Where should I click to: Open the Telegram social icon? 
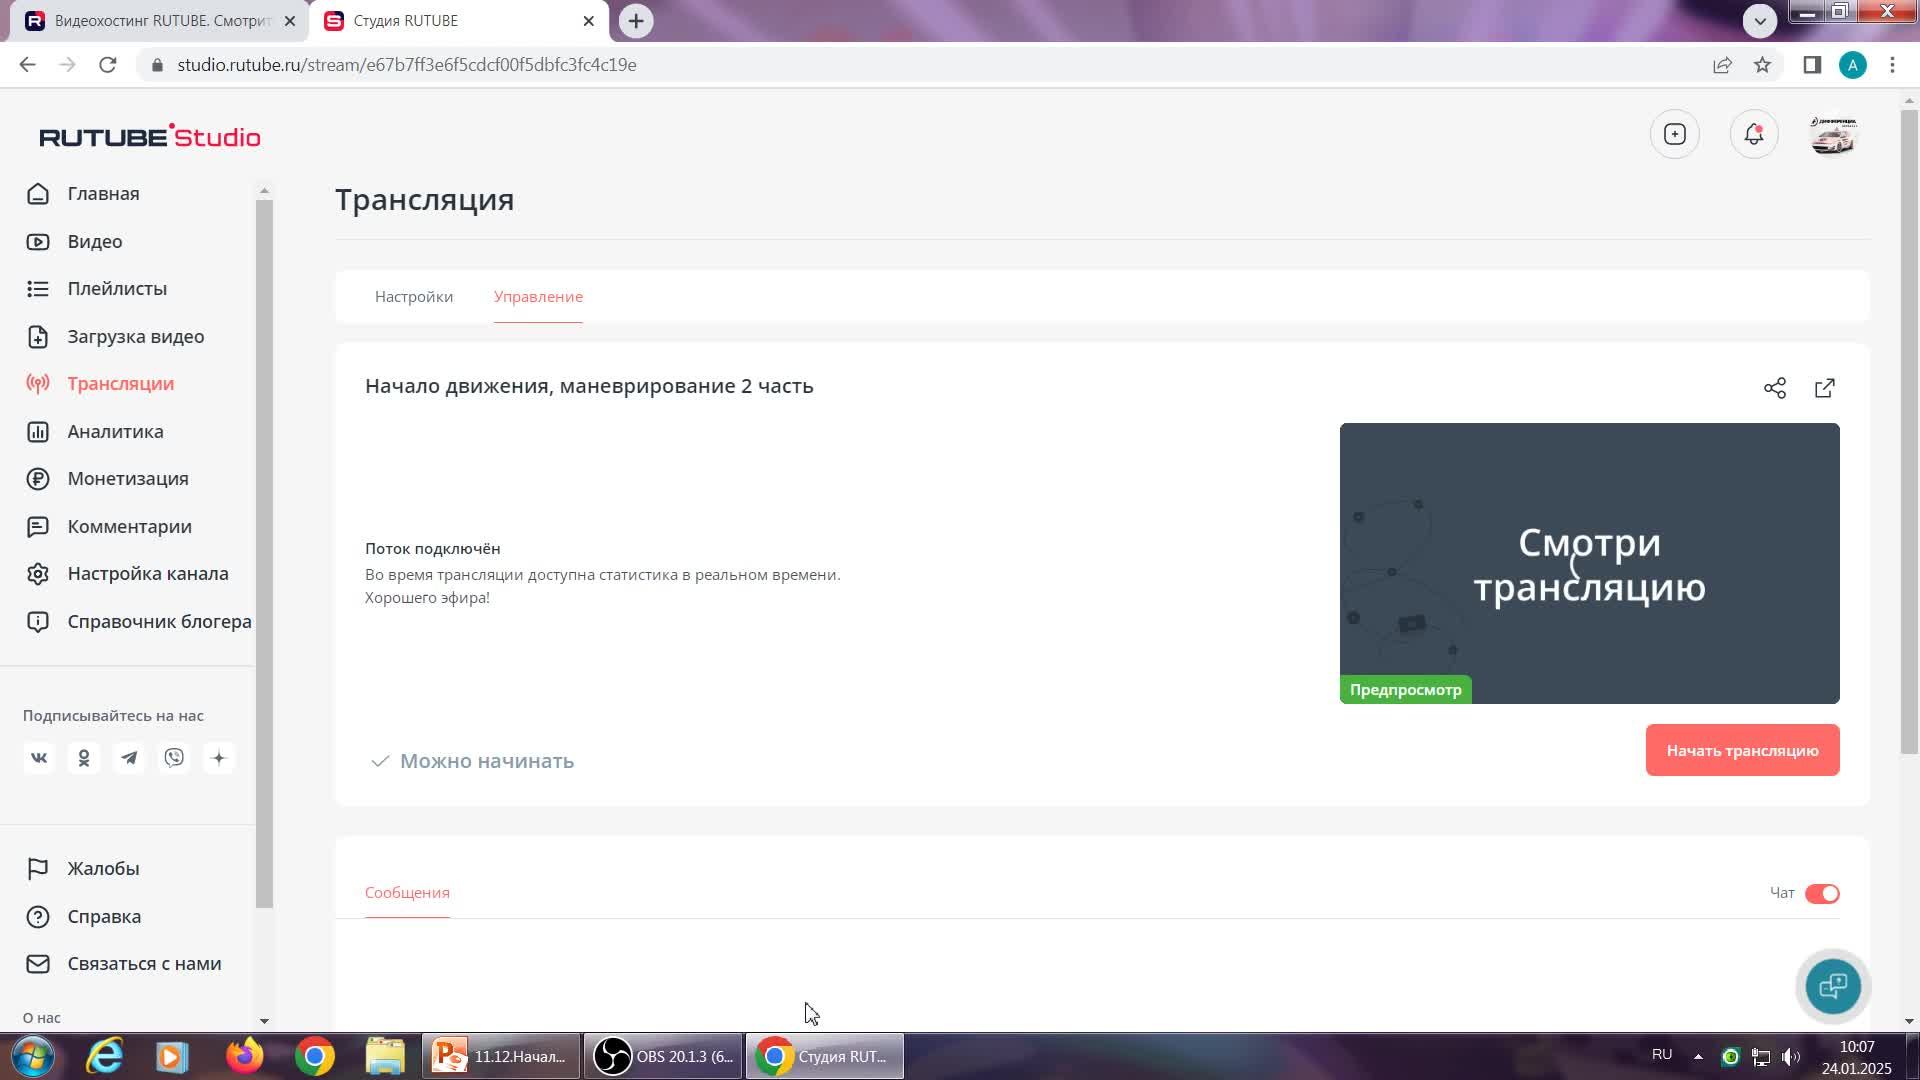click(129, 758)
